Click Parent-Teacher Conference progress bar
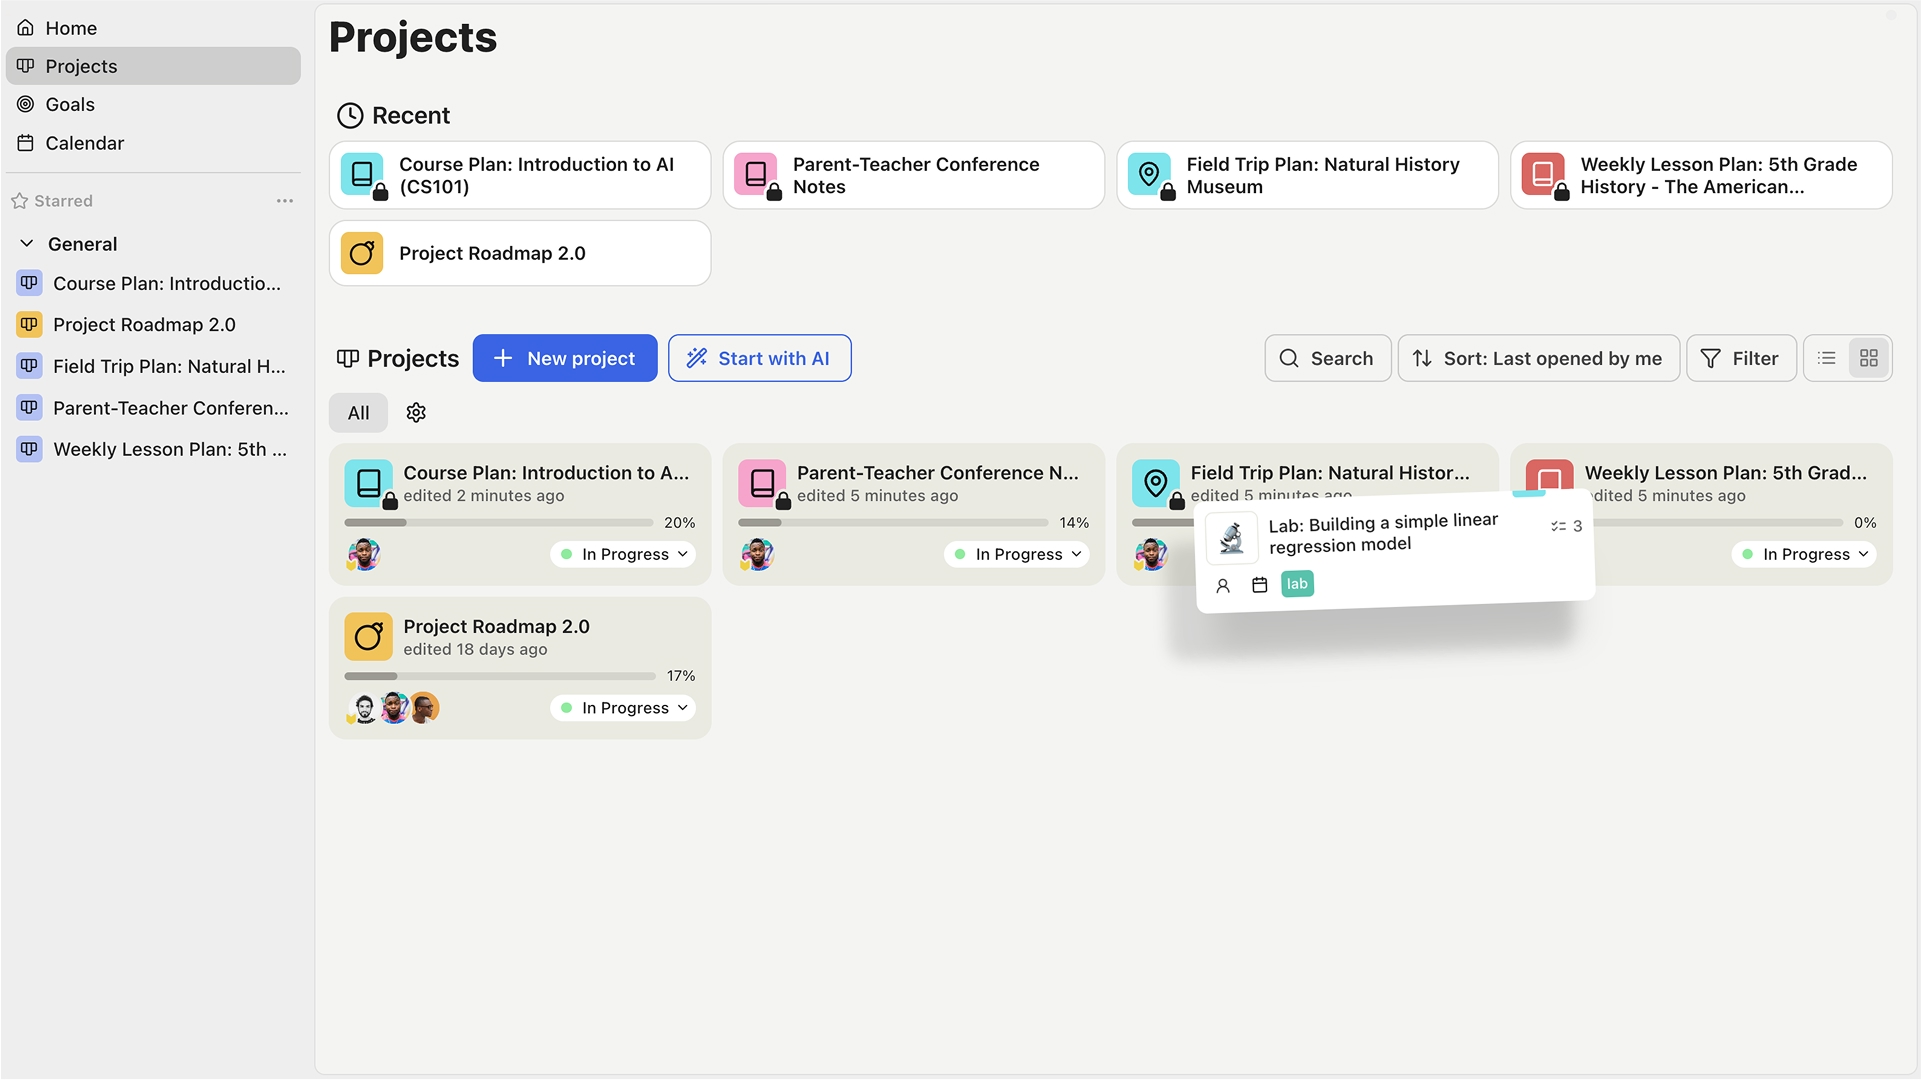This screenshot has width=1921, height=1080. pyautogui.click(x=892, y=522)
